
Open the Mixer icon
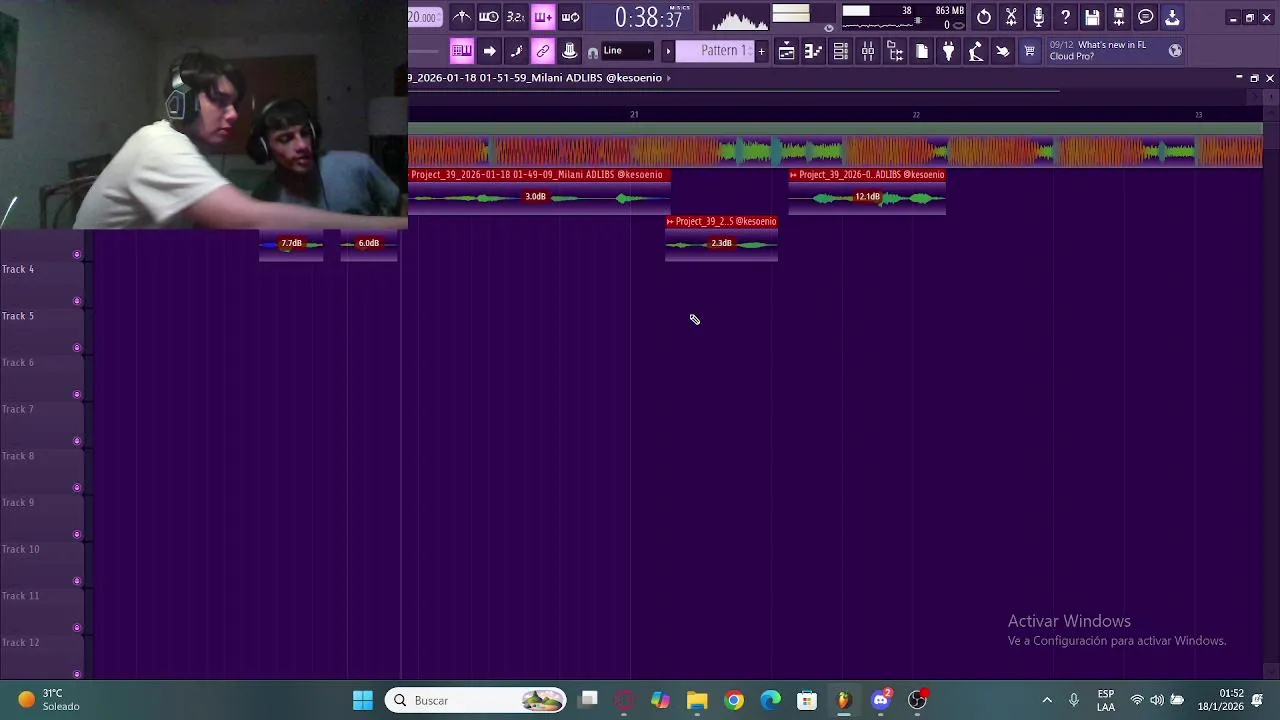coord(868,51)
